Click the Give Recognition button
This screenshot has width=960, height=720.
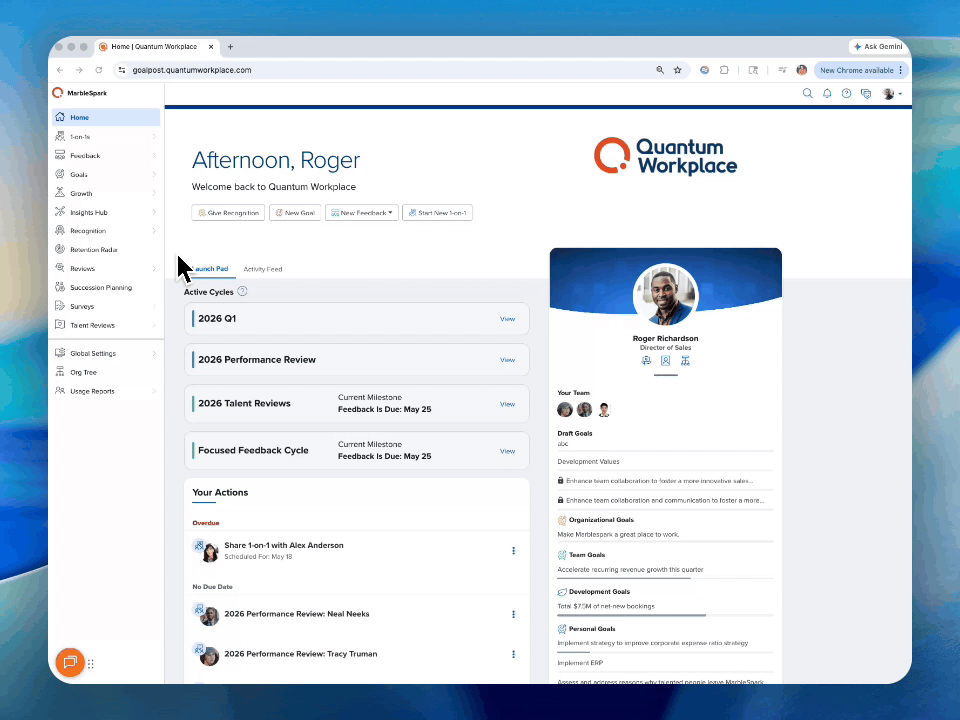[x=228, y=212]
